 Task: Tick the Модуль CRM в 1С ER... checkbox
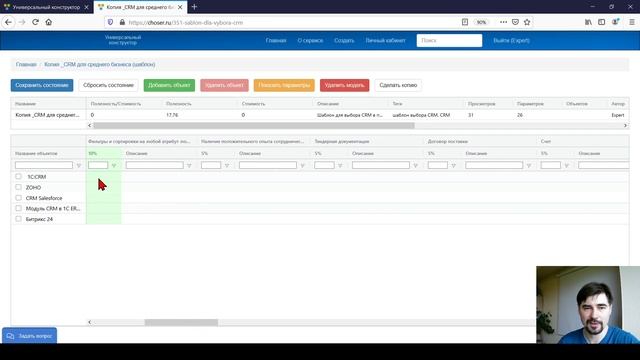click(18, 208)
